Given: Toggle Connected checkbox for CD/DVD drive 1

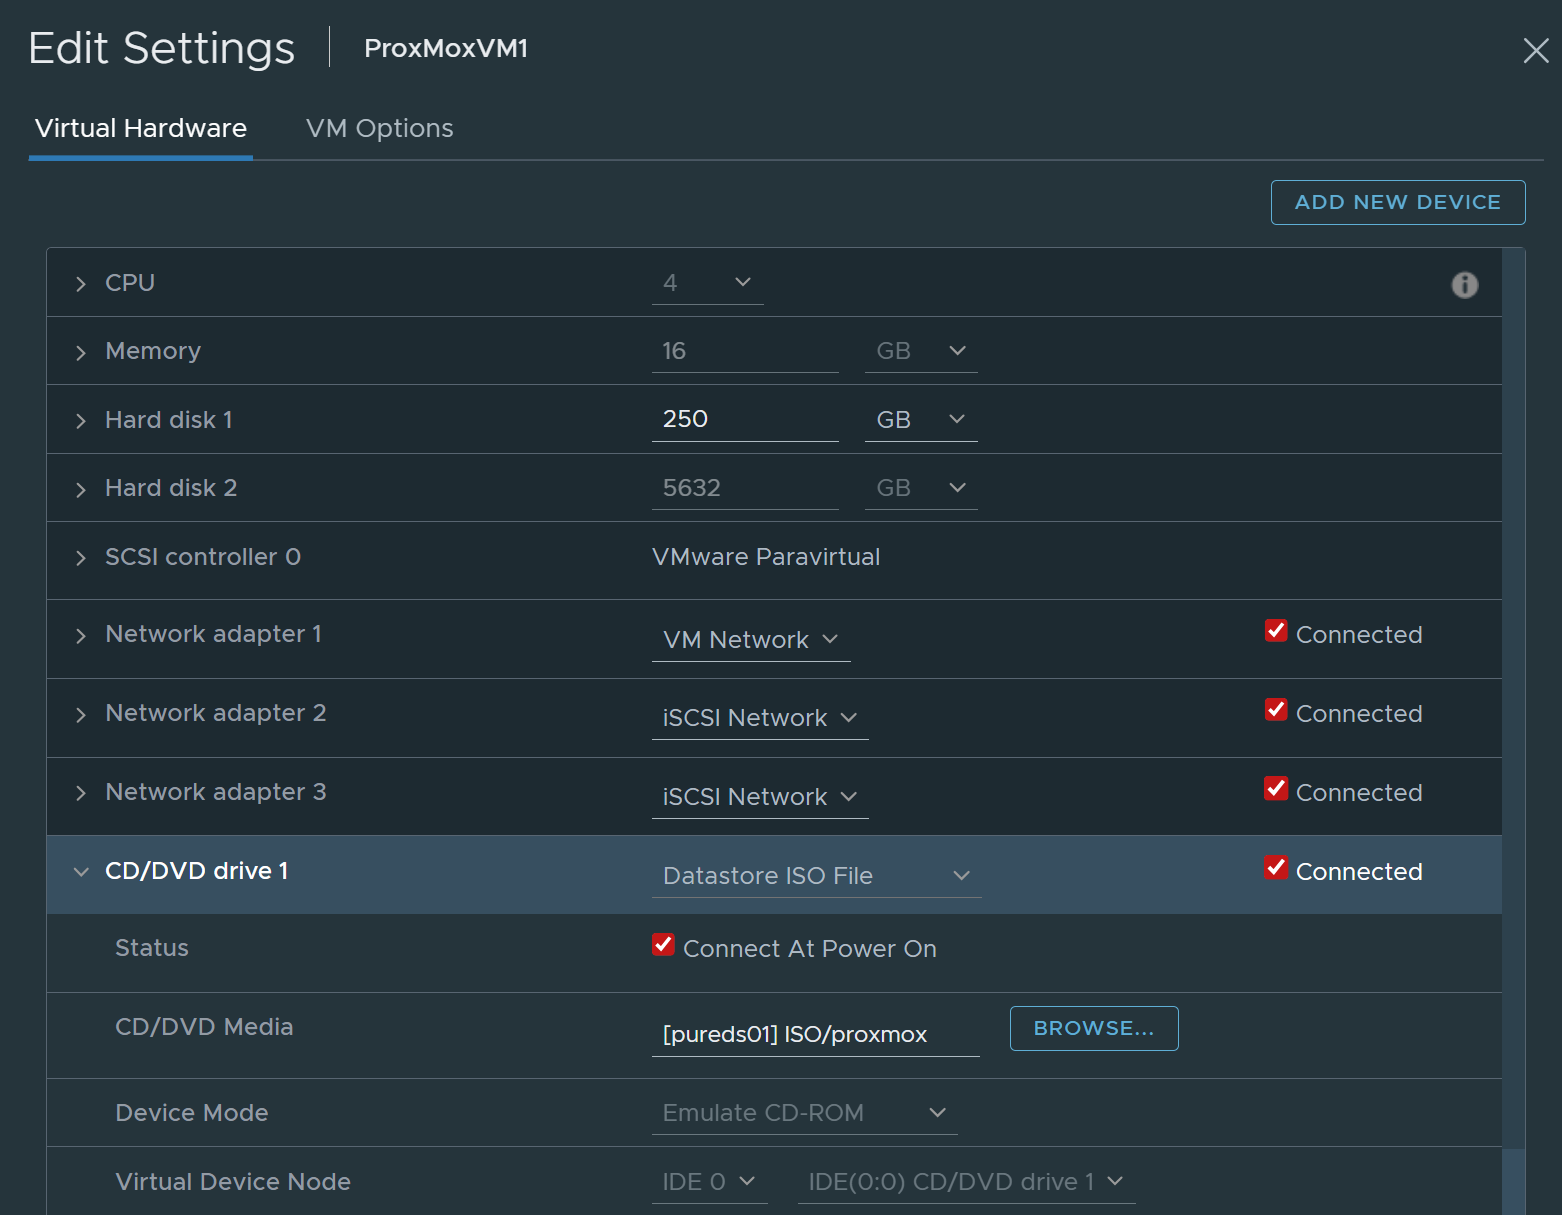Looking at the screenshot, I should (x=1276, y=868).
